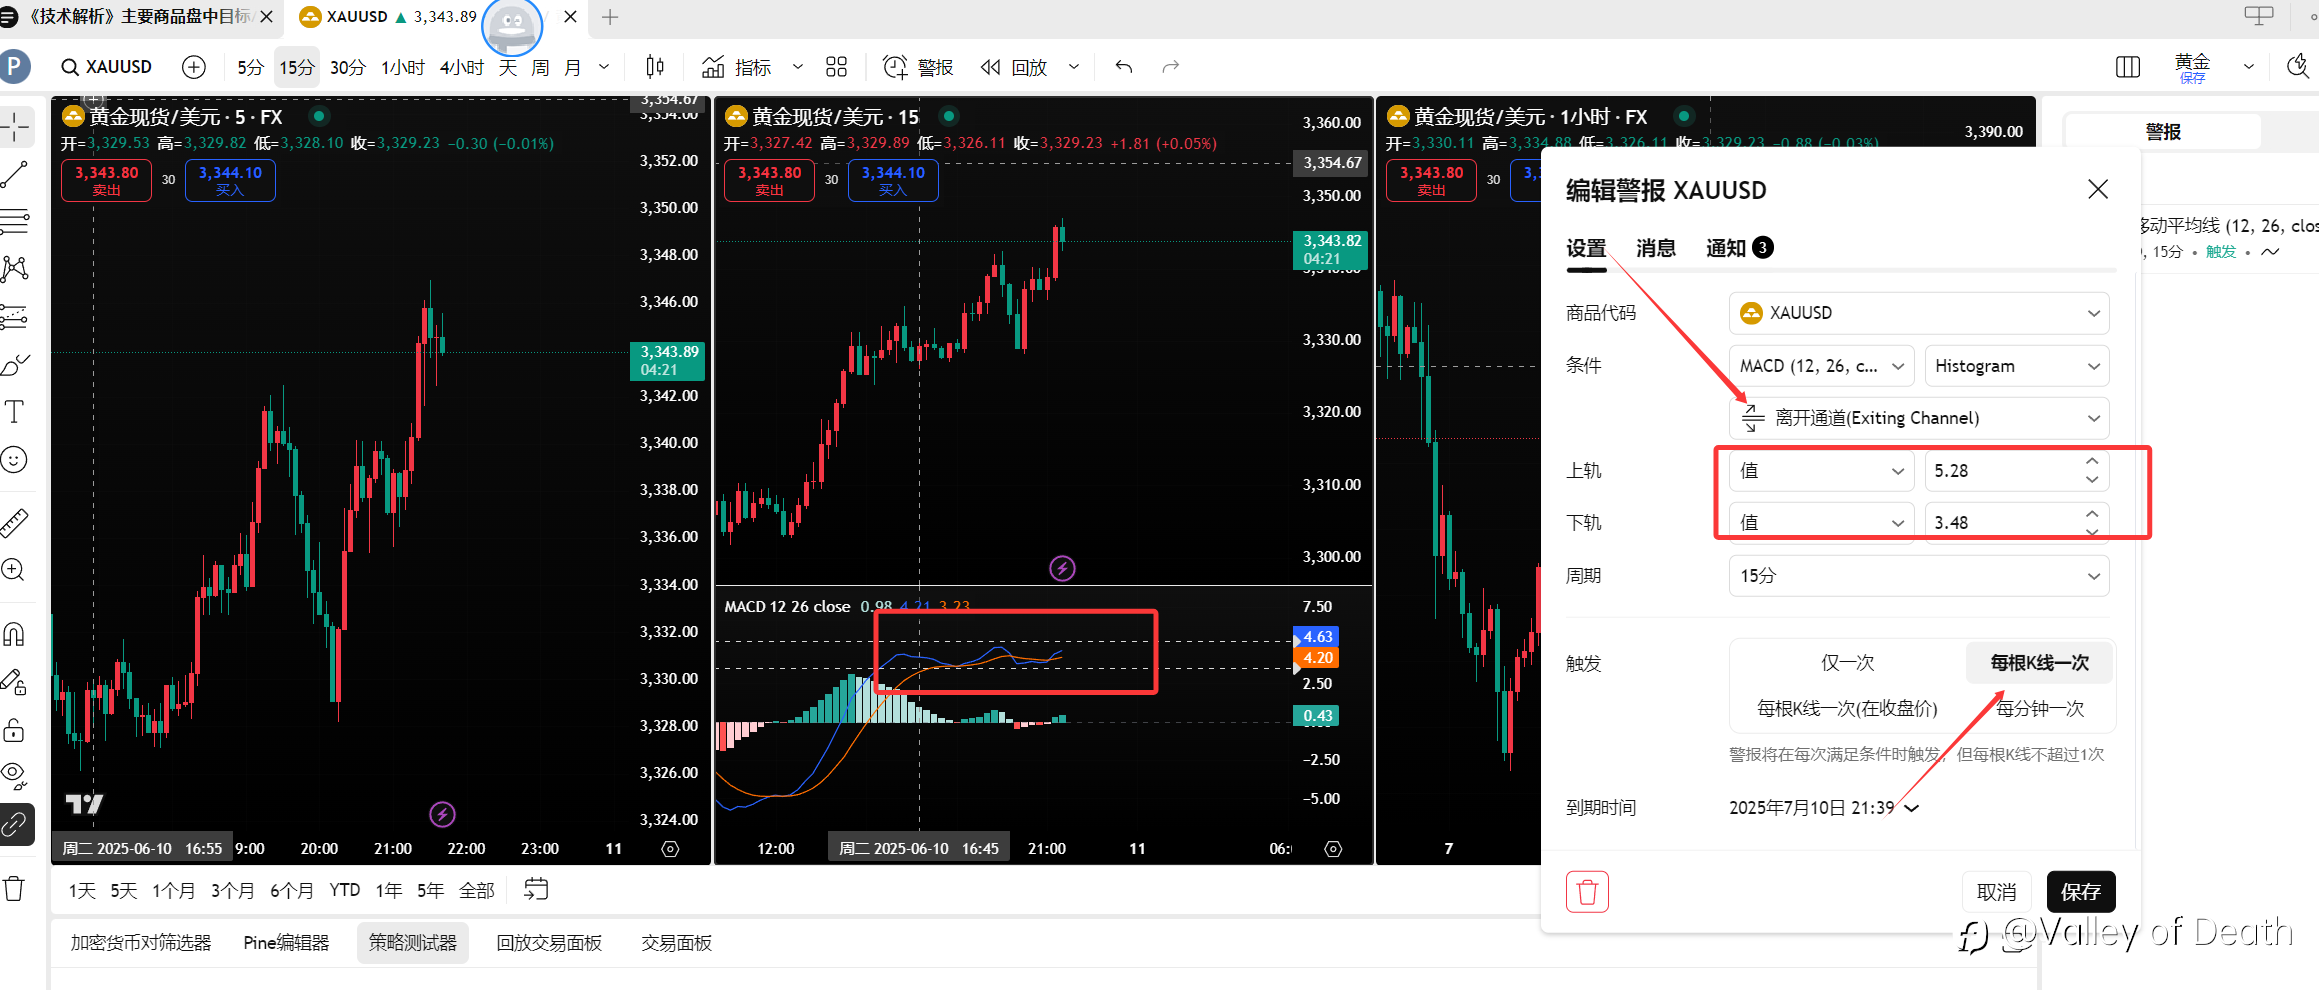Switch to the 30分 timeframe

(347, 67)
